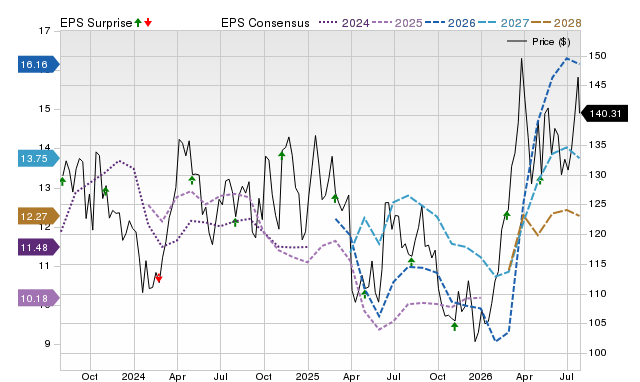Click the 145 label on the price axis
Image resolution: width=640 pixels, height=382 pixels.
point(597,85)
